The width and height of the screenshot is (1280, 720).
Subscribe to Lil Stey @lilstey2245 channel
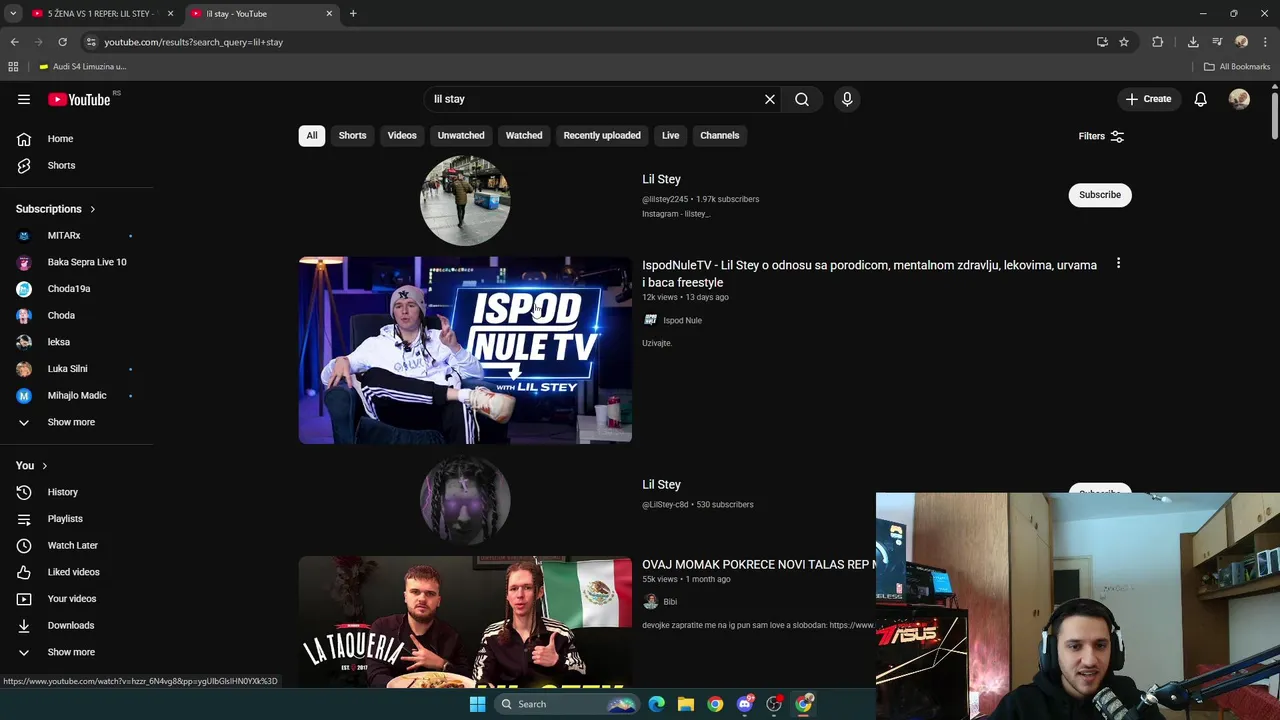1100,194
